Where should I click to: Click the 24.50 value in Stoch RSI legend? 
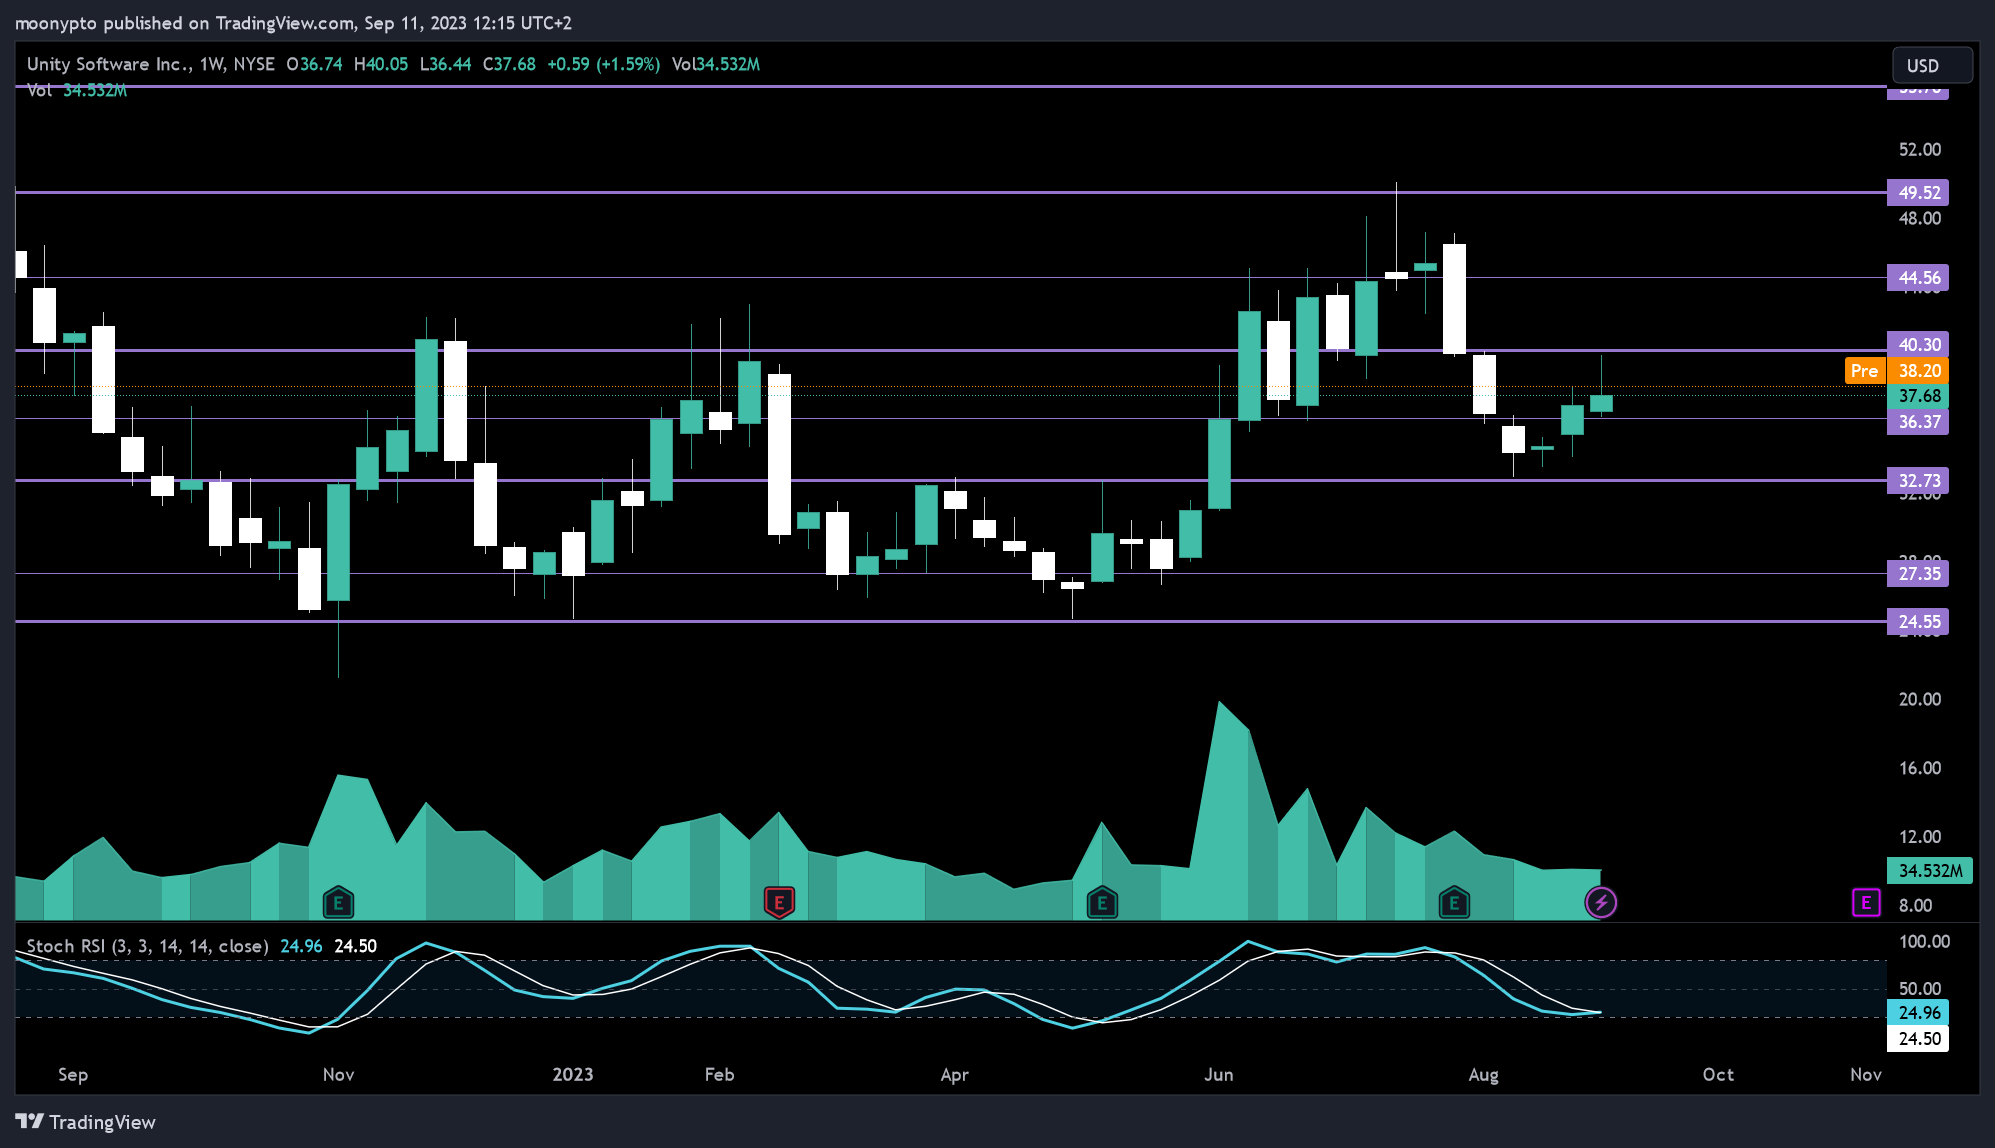point(355,946)
